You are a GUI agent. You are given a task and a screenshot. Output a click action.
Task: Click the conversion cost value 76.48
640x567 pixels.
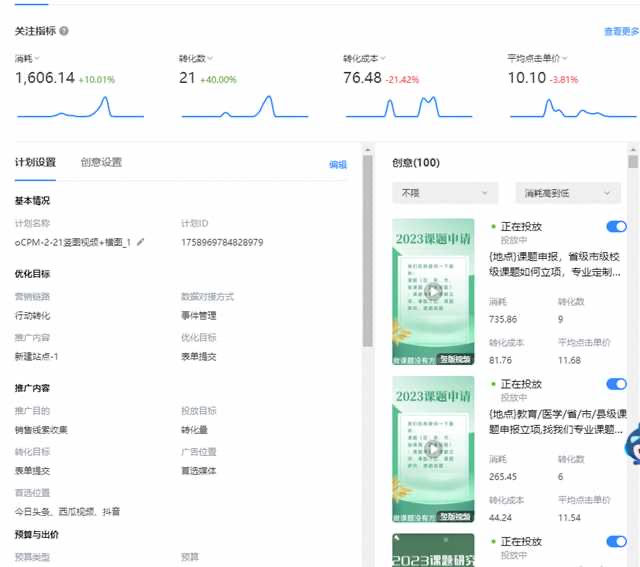coord(362,78)
